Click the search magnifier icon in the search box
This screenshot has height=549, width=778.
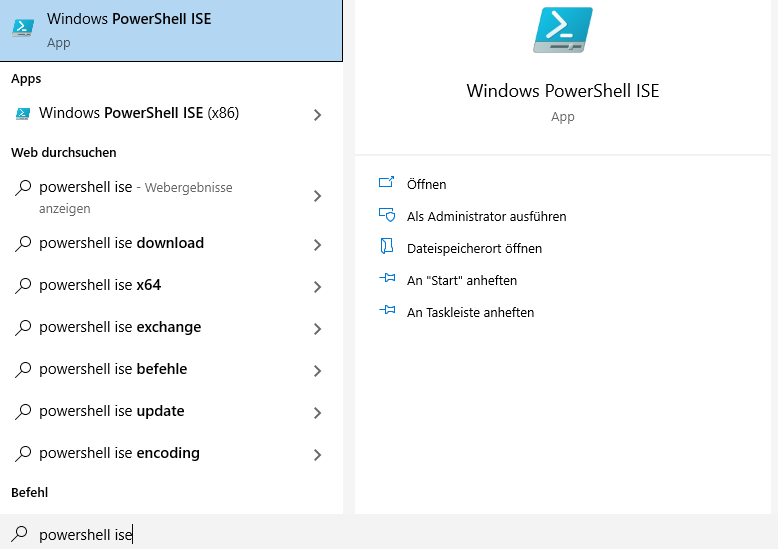pyautogui.click(x=20, y=534)
